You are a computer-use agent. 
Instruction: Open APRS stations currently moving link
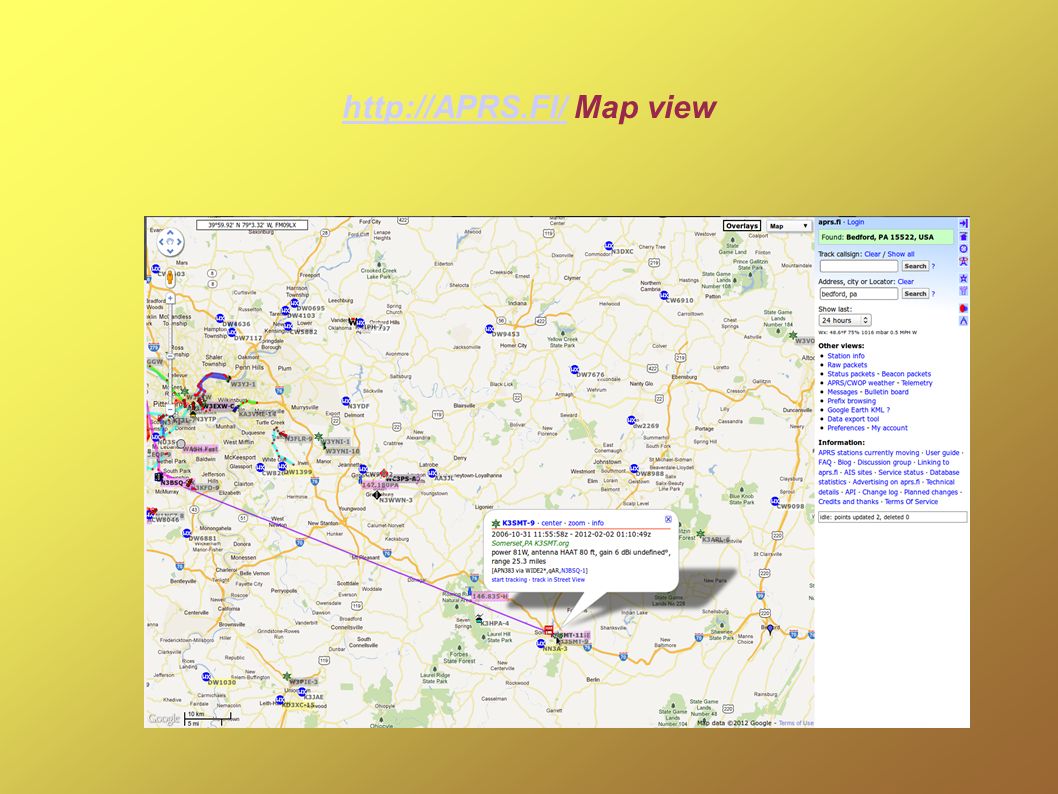pyautogui.click(x=868, y=453)
